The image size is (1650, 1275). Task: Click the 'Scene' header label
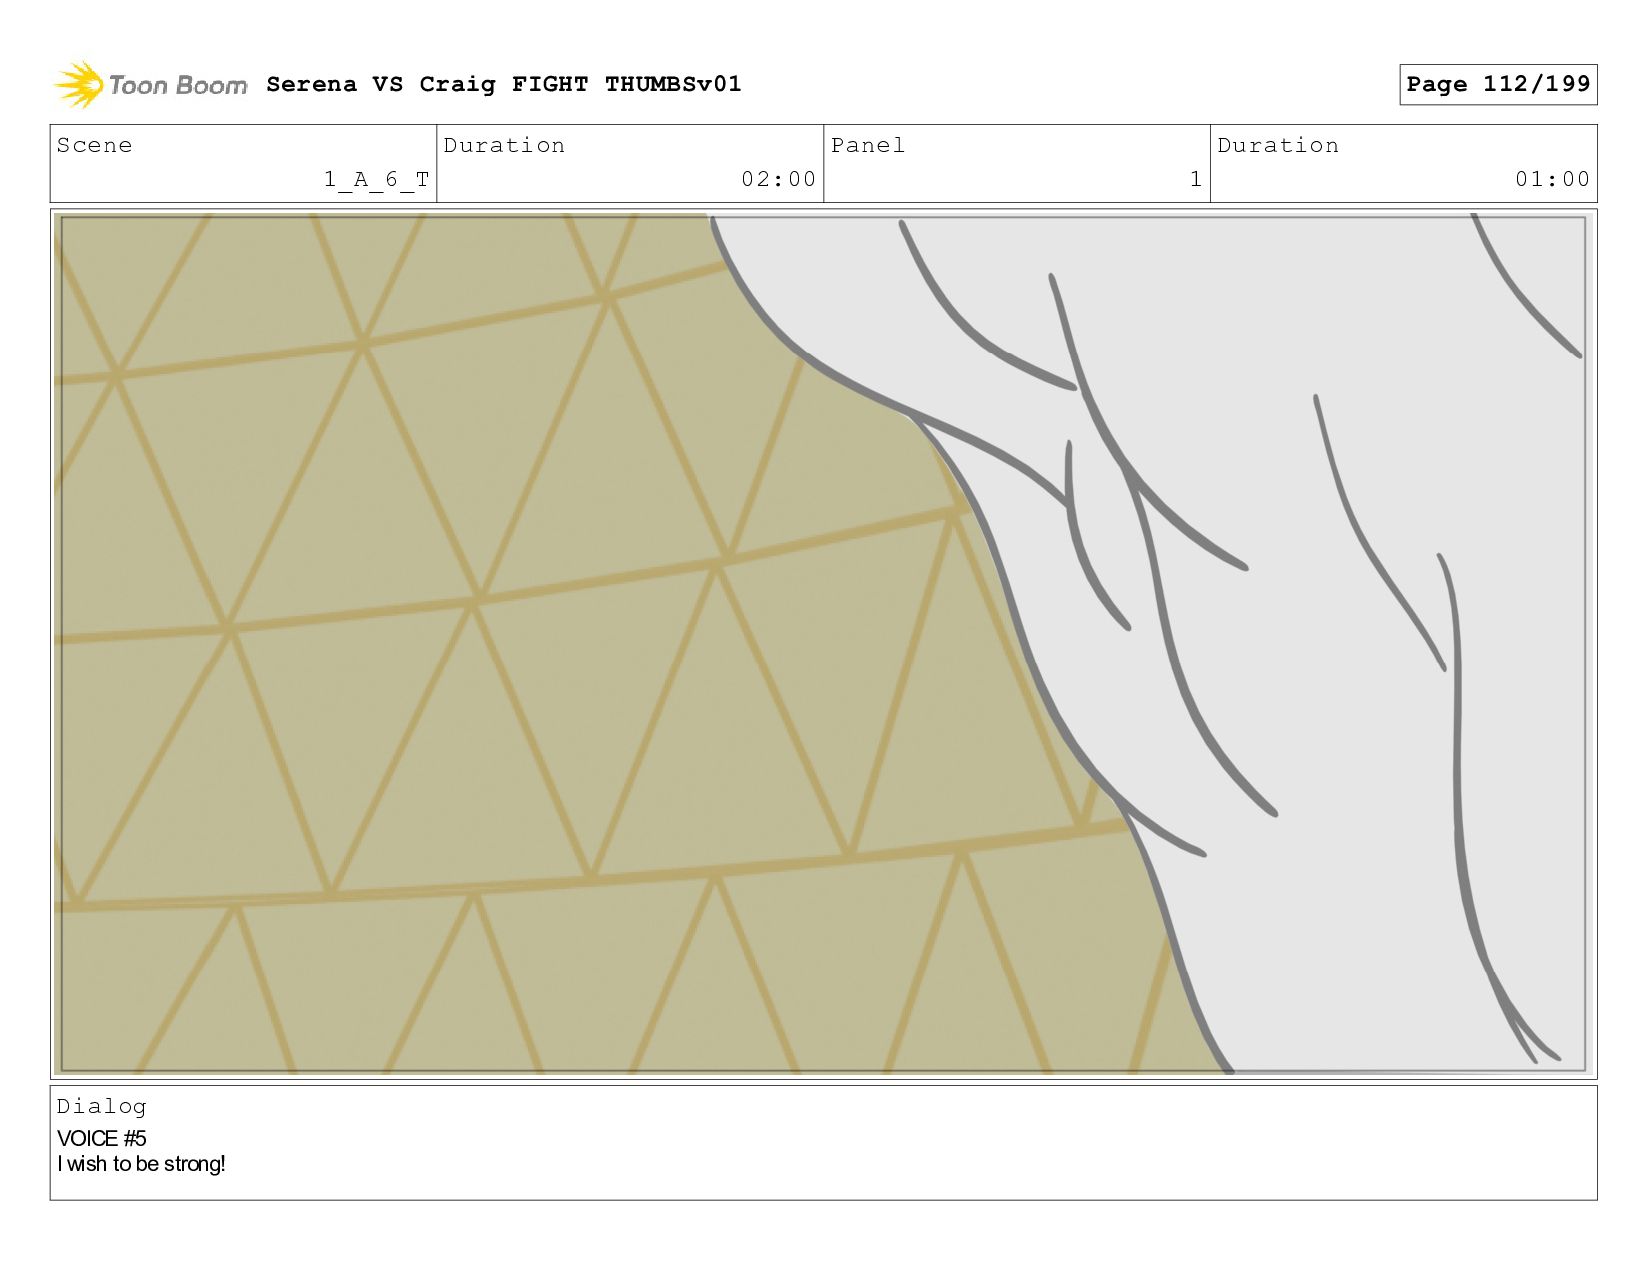click(x=94, y=145)
